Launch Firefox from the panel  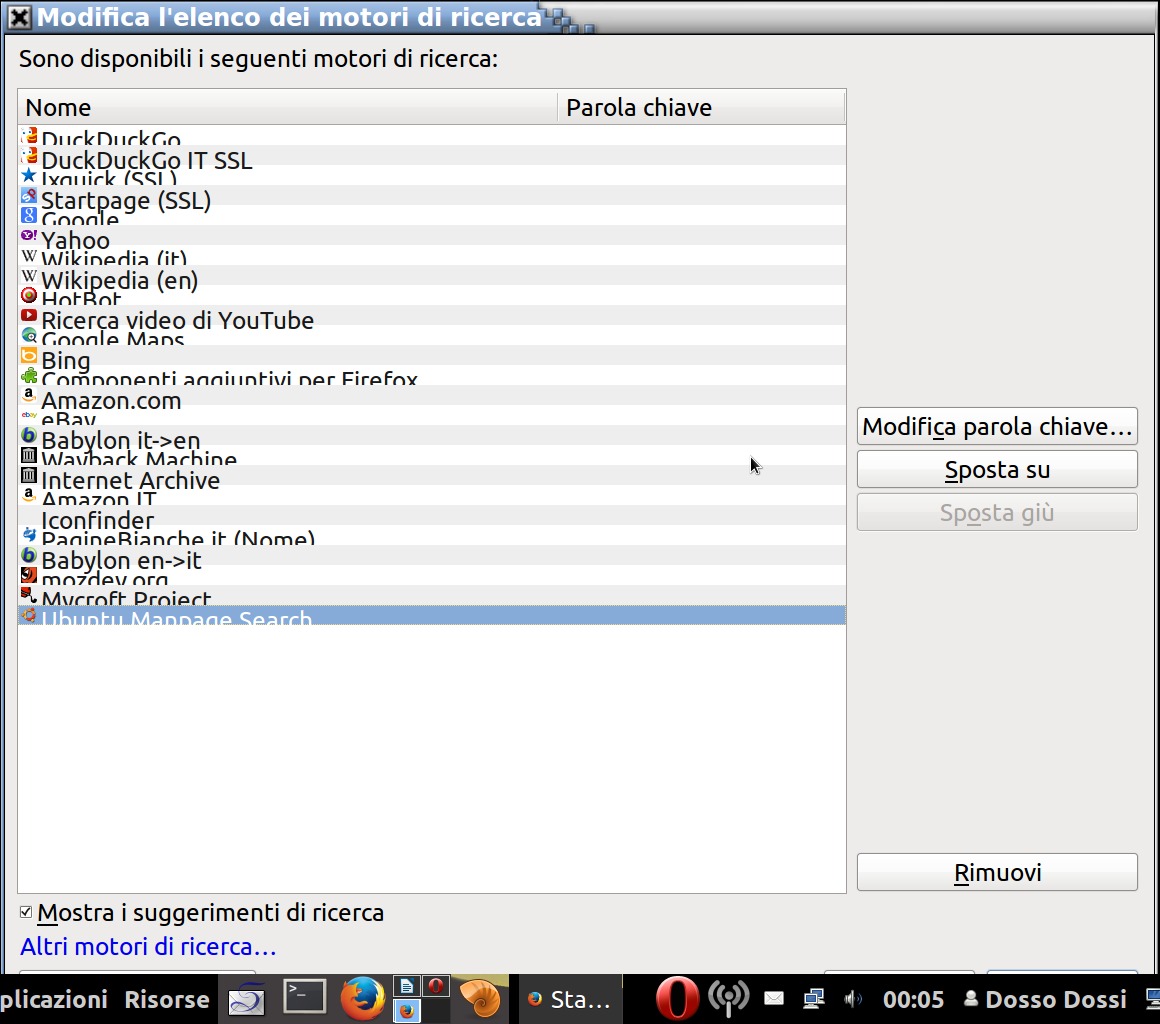point(362,998)
